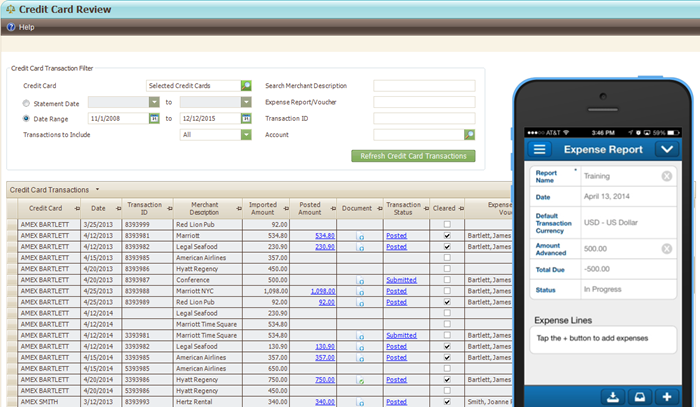Uncheck Cleared for Red Lion Pub 8393989 row
700x407 pixels.
coord(447,302)
